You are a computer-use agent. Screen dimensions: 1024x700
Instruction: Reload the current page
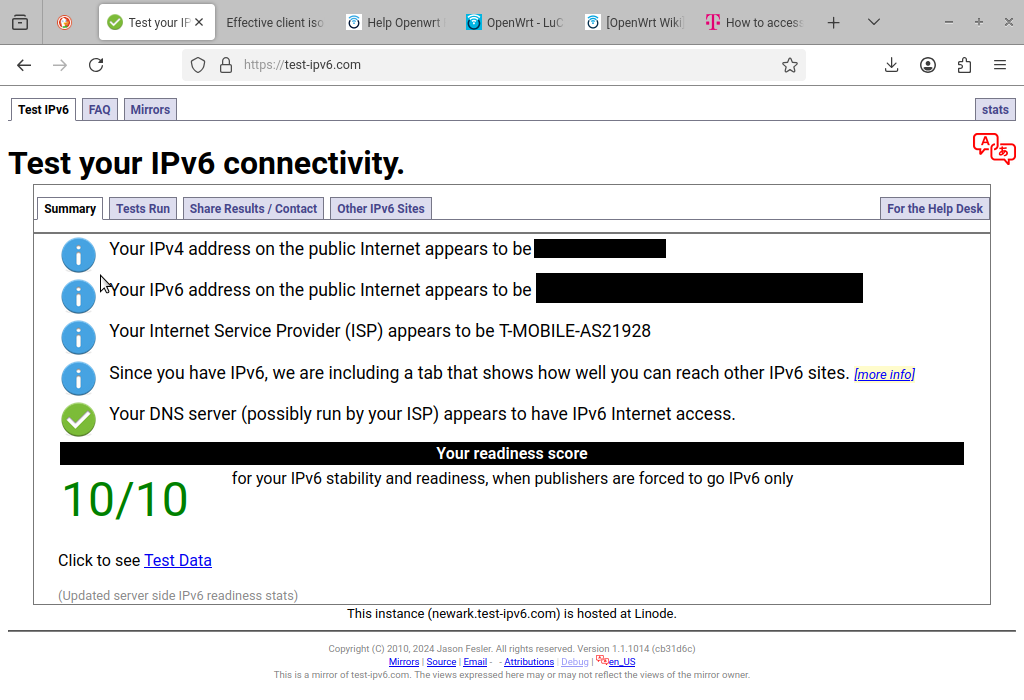point(96,65)
